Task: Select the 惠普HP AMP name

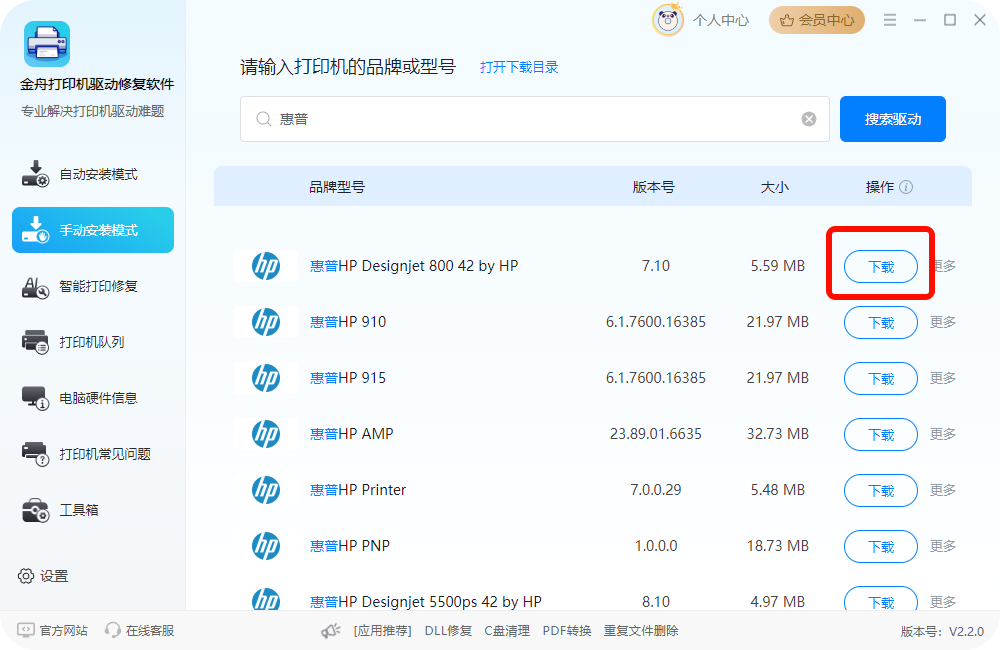Action: point(351,434)
